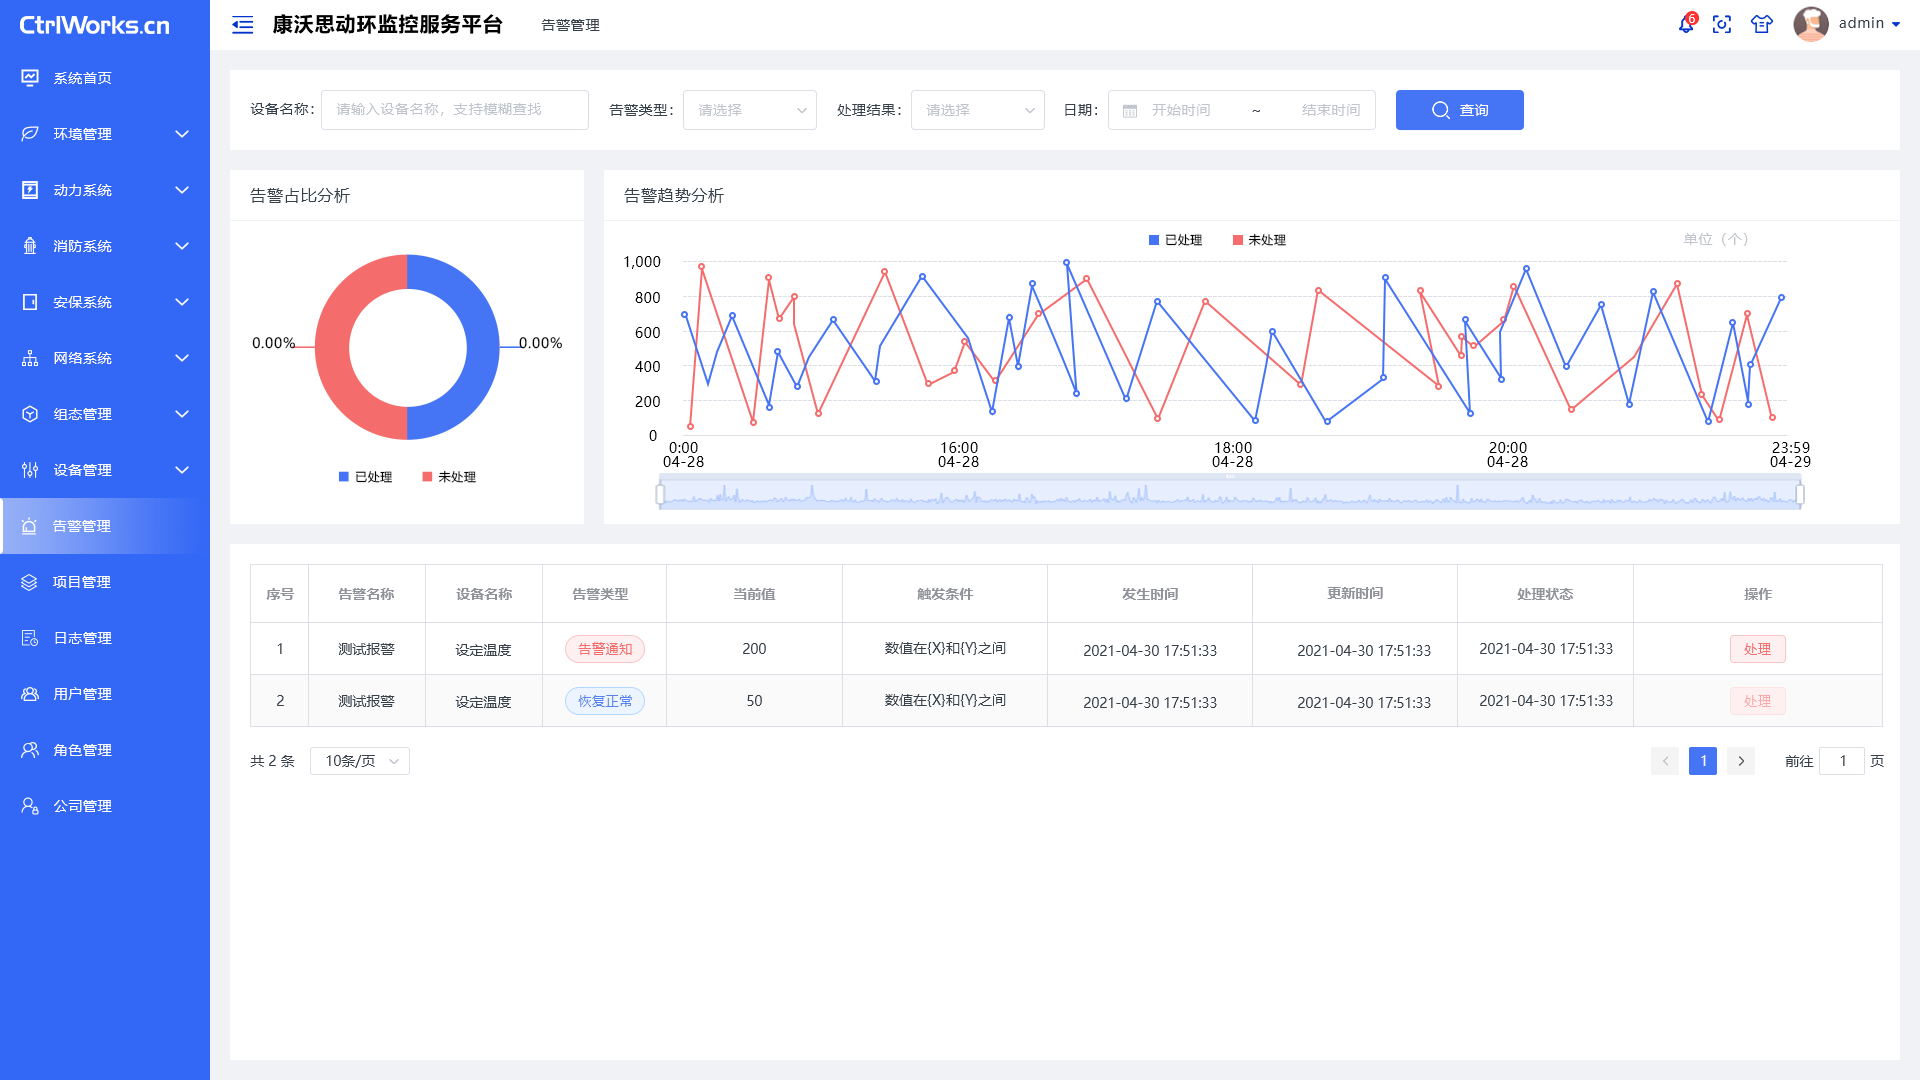Click 公司管理 company icon
1920x1080 pixels.
(x=30, y=806)
